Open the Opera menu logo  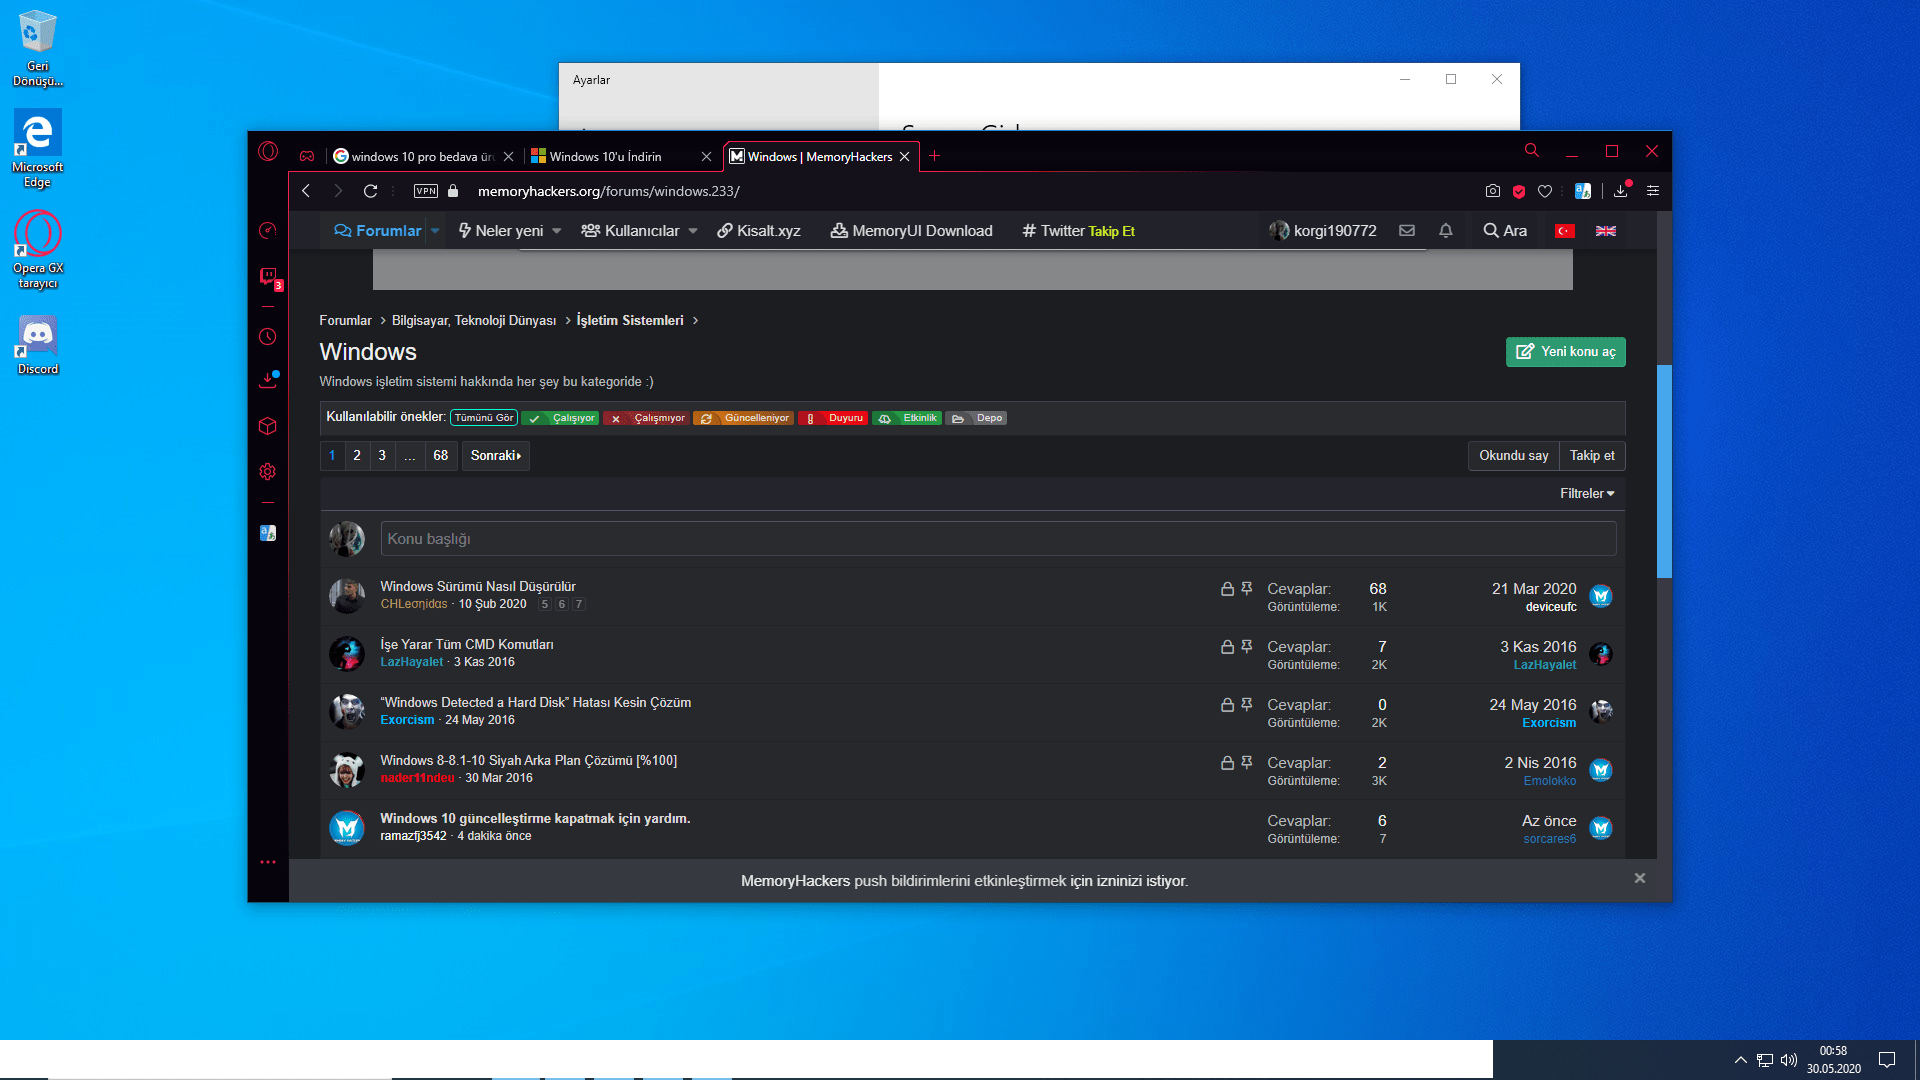268,152
